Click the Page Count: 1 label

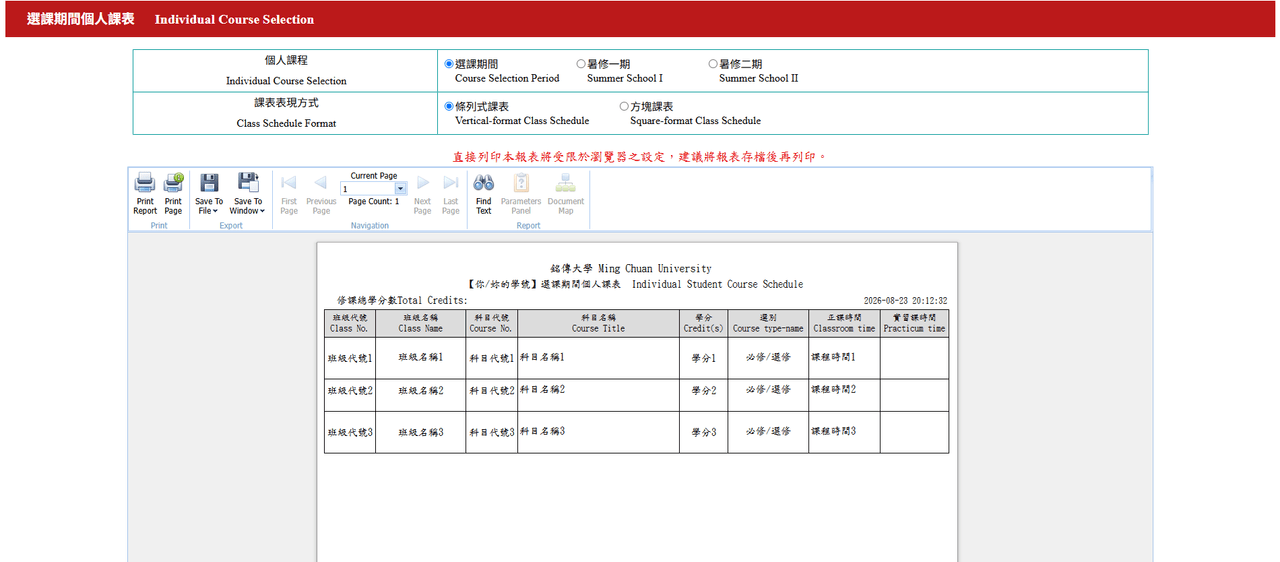374,202
